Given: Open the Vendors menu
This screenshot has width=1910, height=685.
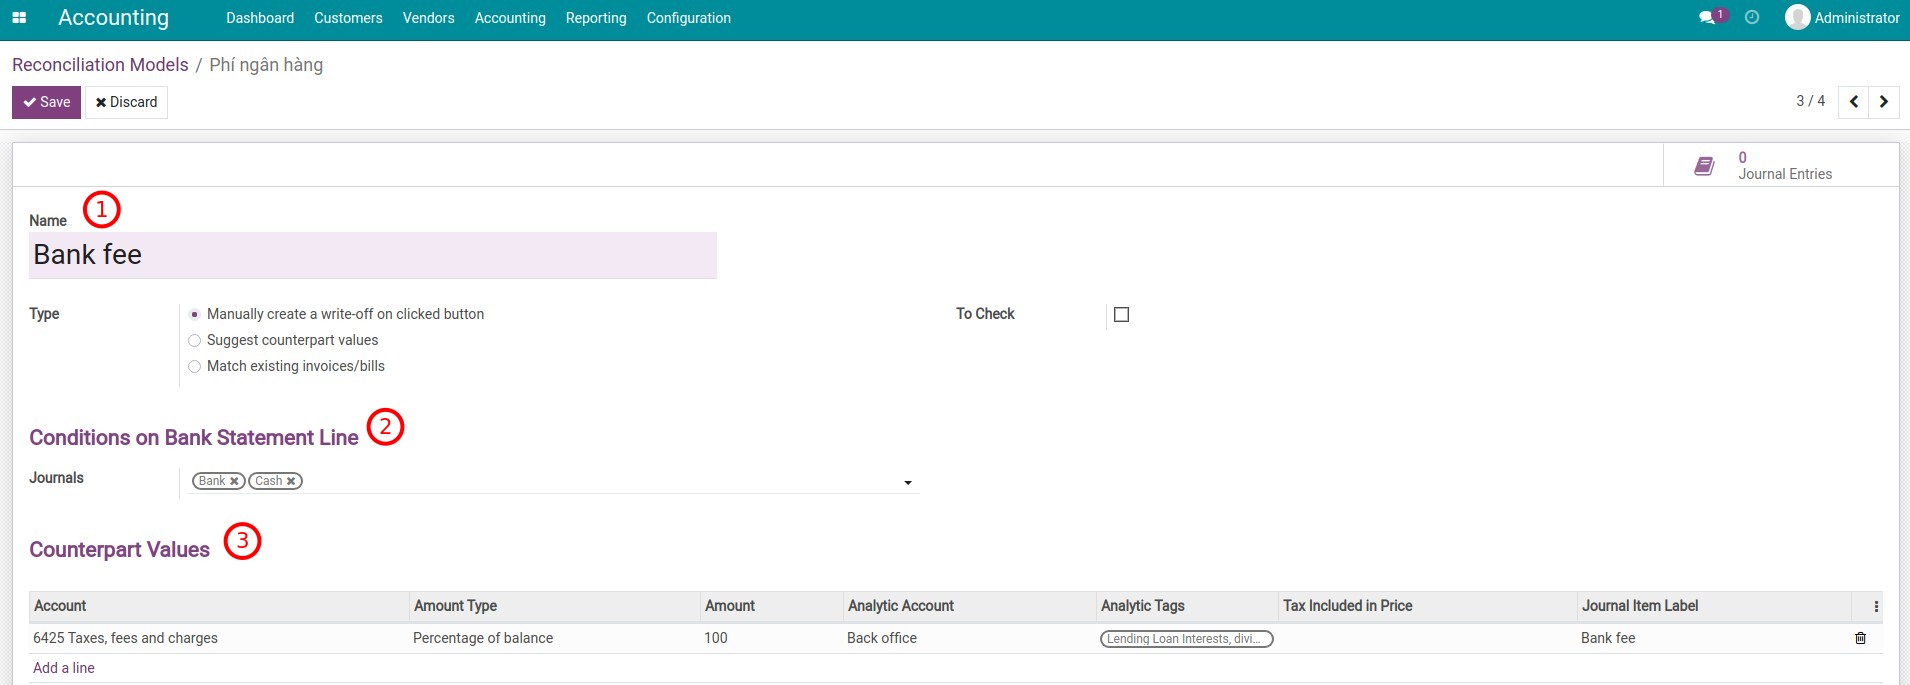Looking at the screenshot, I should [428, 18].
